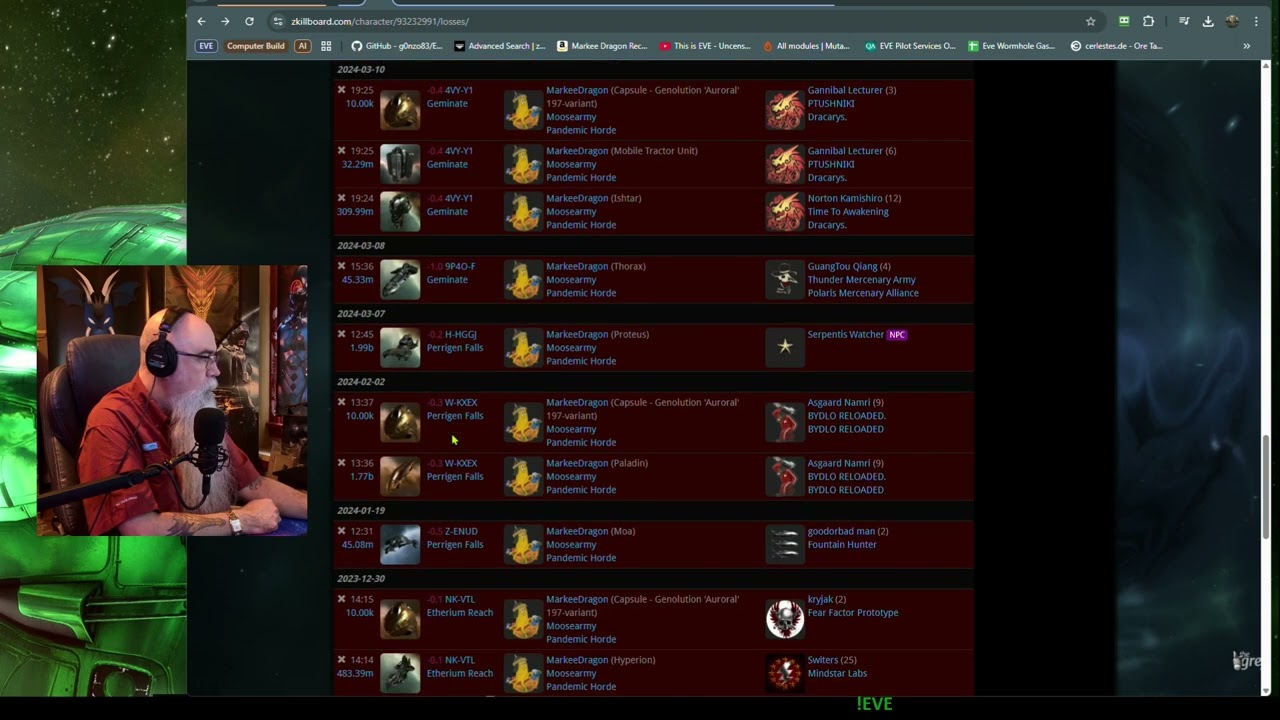Viewport: 1280px width, 720px height.
Task: Bookmark this page with the star icon
Action: (x=1090, y=21)
